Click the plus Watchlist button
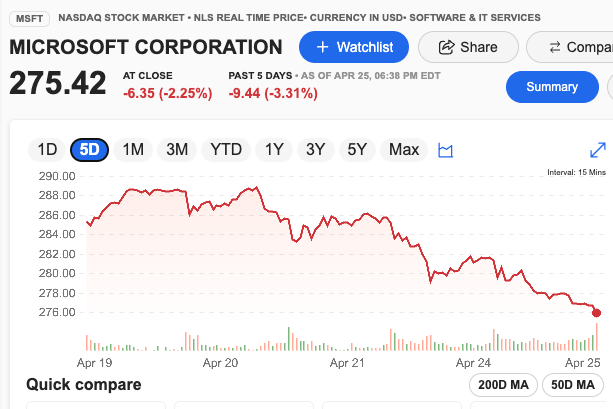The image size is (613, 409). pyautogui.click(x=353, y=47)
